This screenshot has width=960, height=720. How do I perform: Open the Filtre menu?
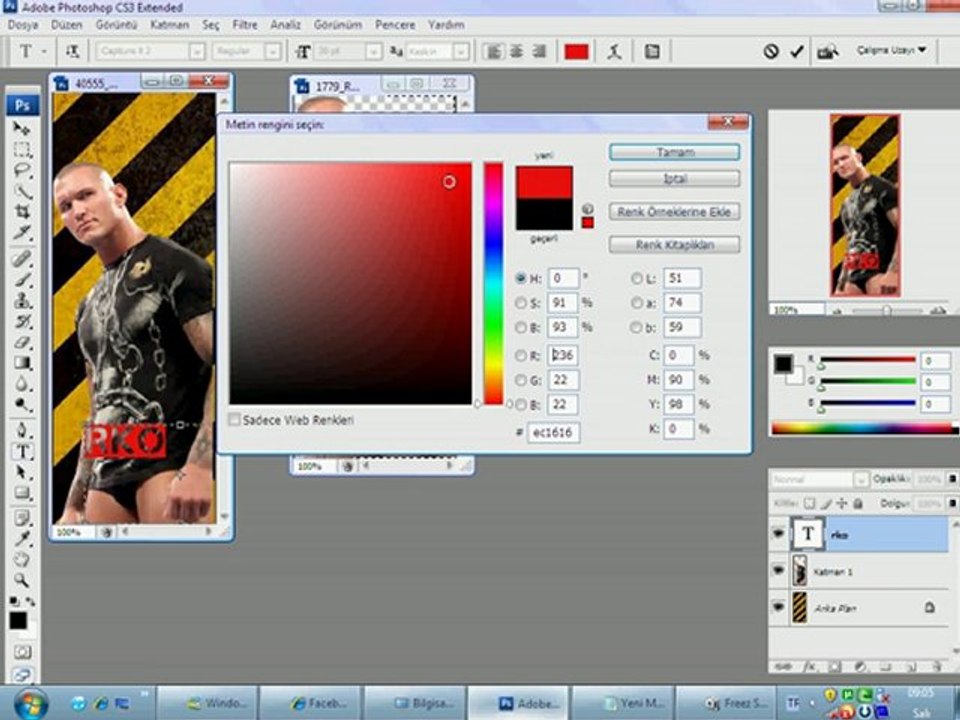point(245,24)
